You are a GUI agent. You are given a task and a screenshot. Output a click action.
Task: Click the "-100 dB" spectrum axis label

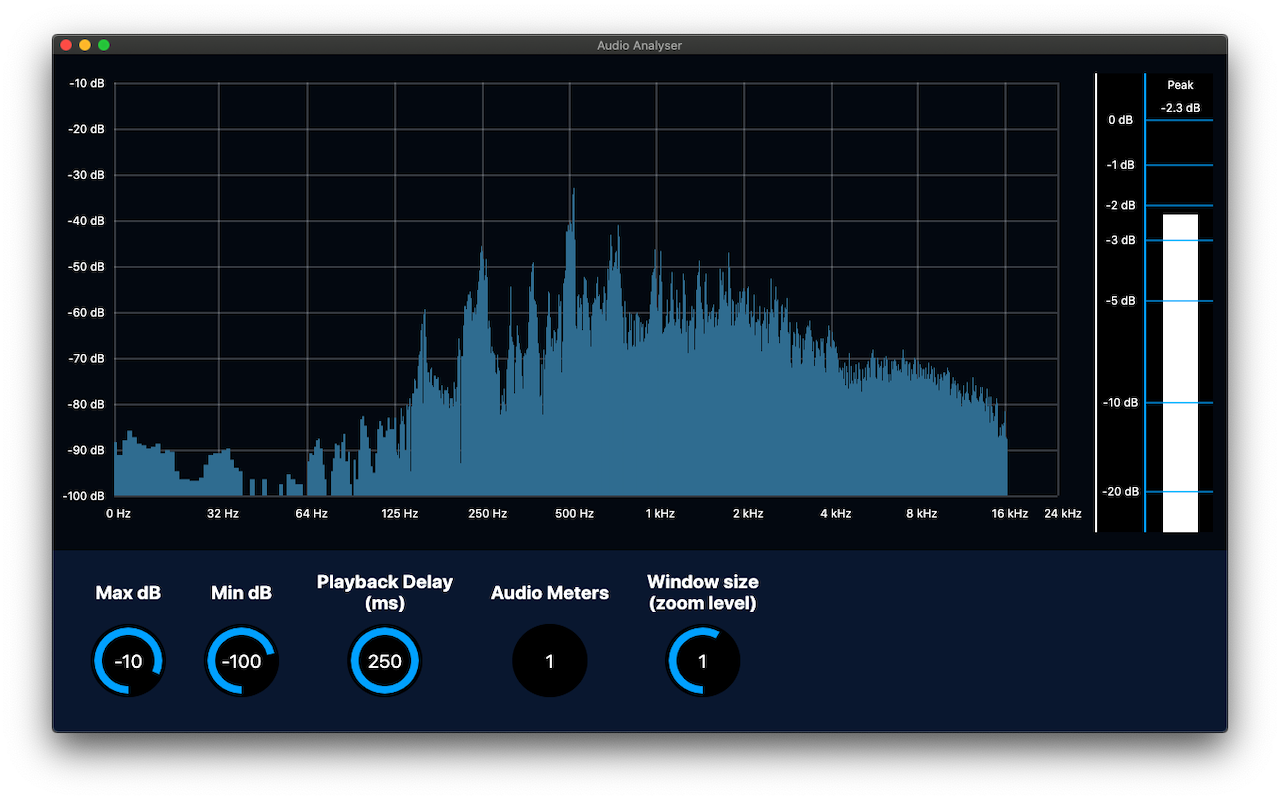tap(83, 496)
